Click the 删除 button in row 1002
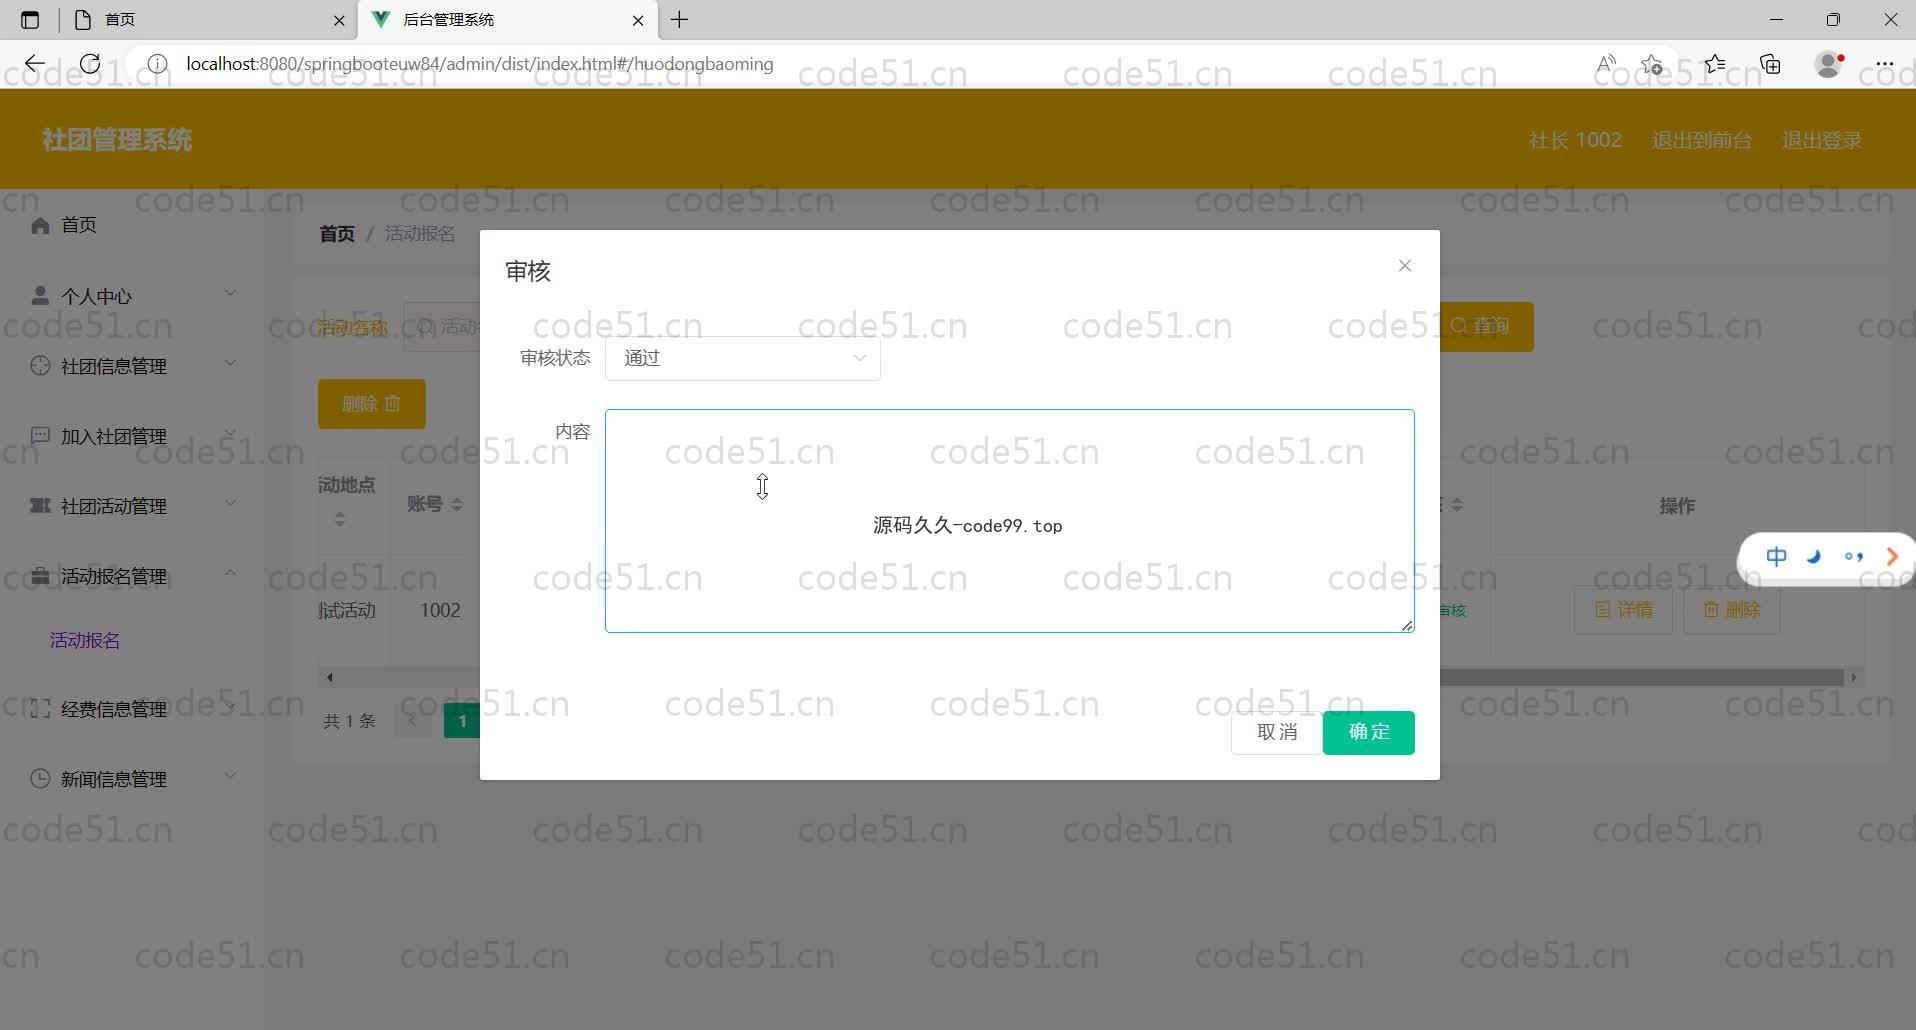 click(1732, 610)
